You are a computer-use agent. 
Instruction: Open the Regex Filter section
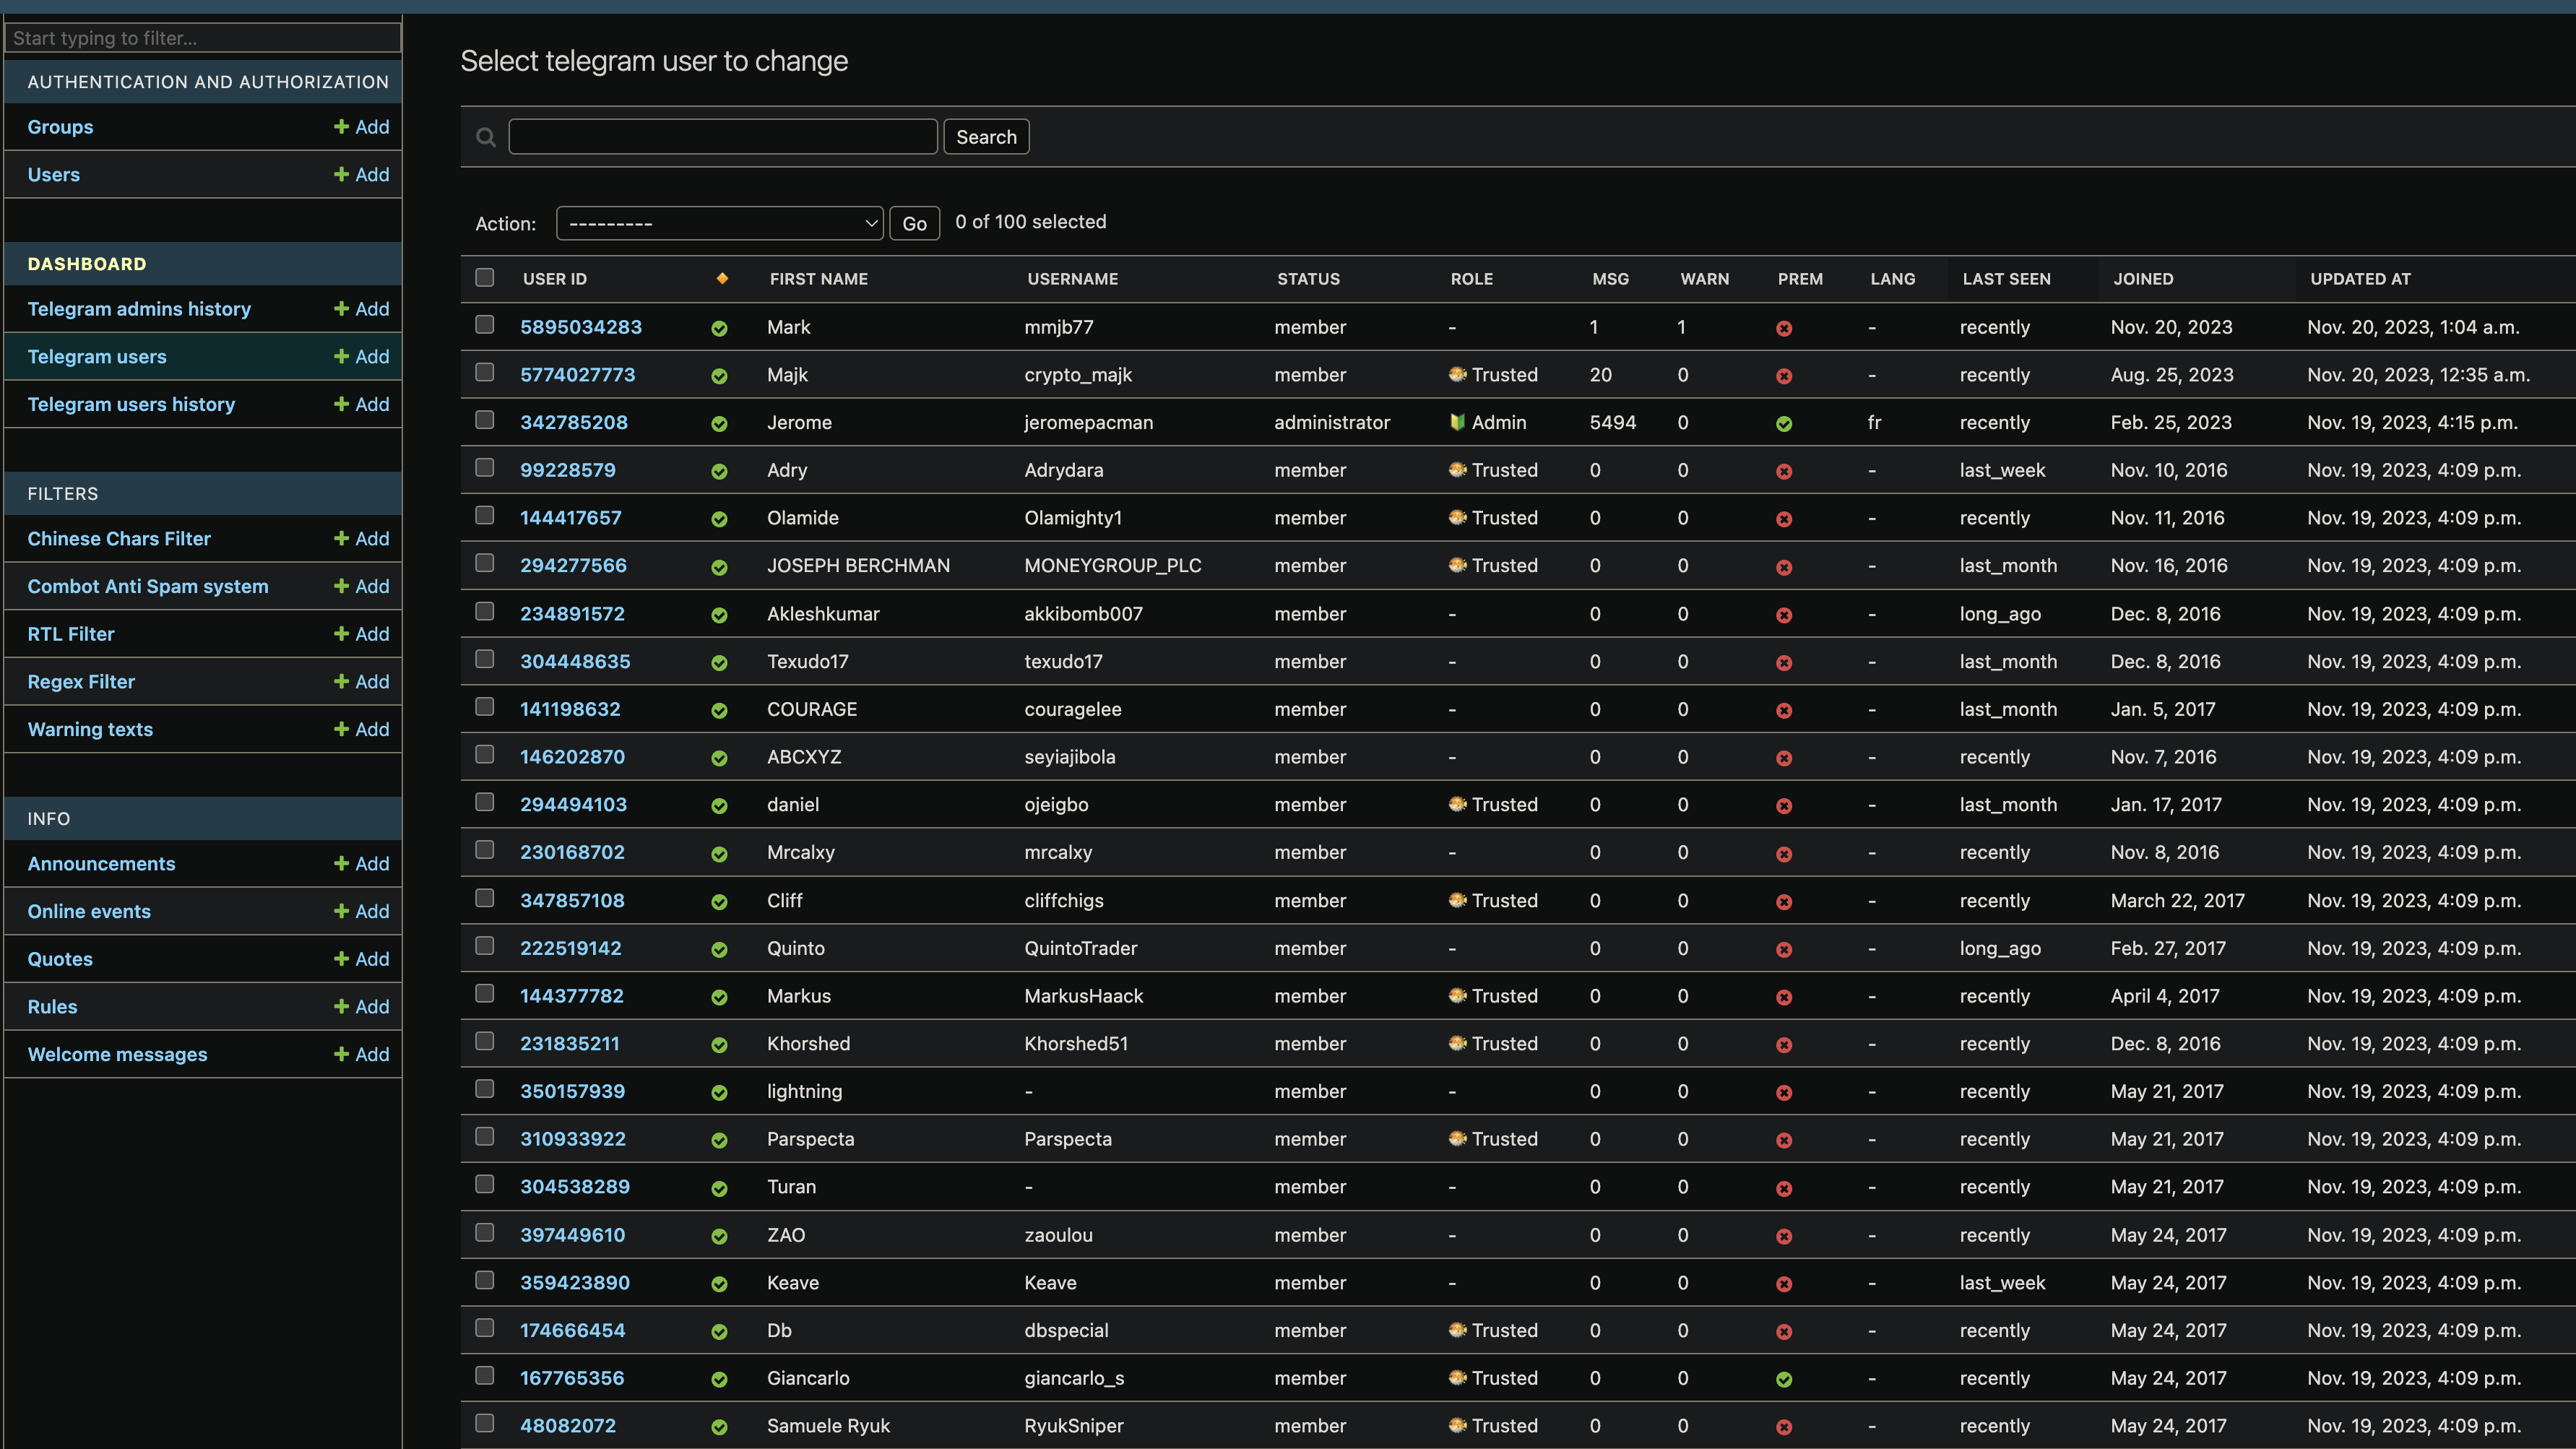(x=81, y=682)
